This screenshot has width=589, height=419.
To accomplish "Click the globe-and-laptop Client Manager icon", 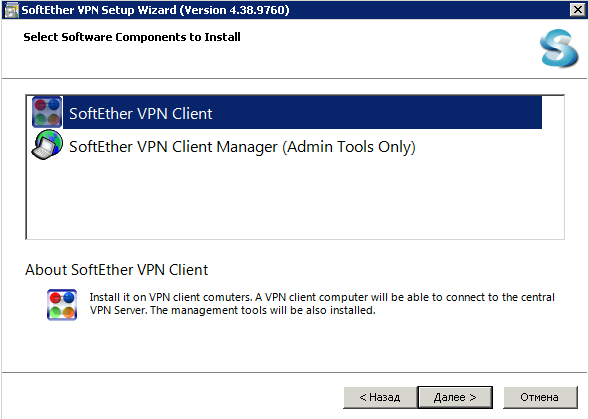I will (47, 145).
